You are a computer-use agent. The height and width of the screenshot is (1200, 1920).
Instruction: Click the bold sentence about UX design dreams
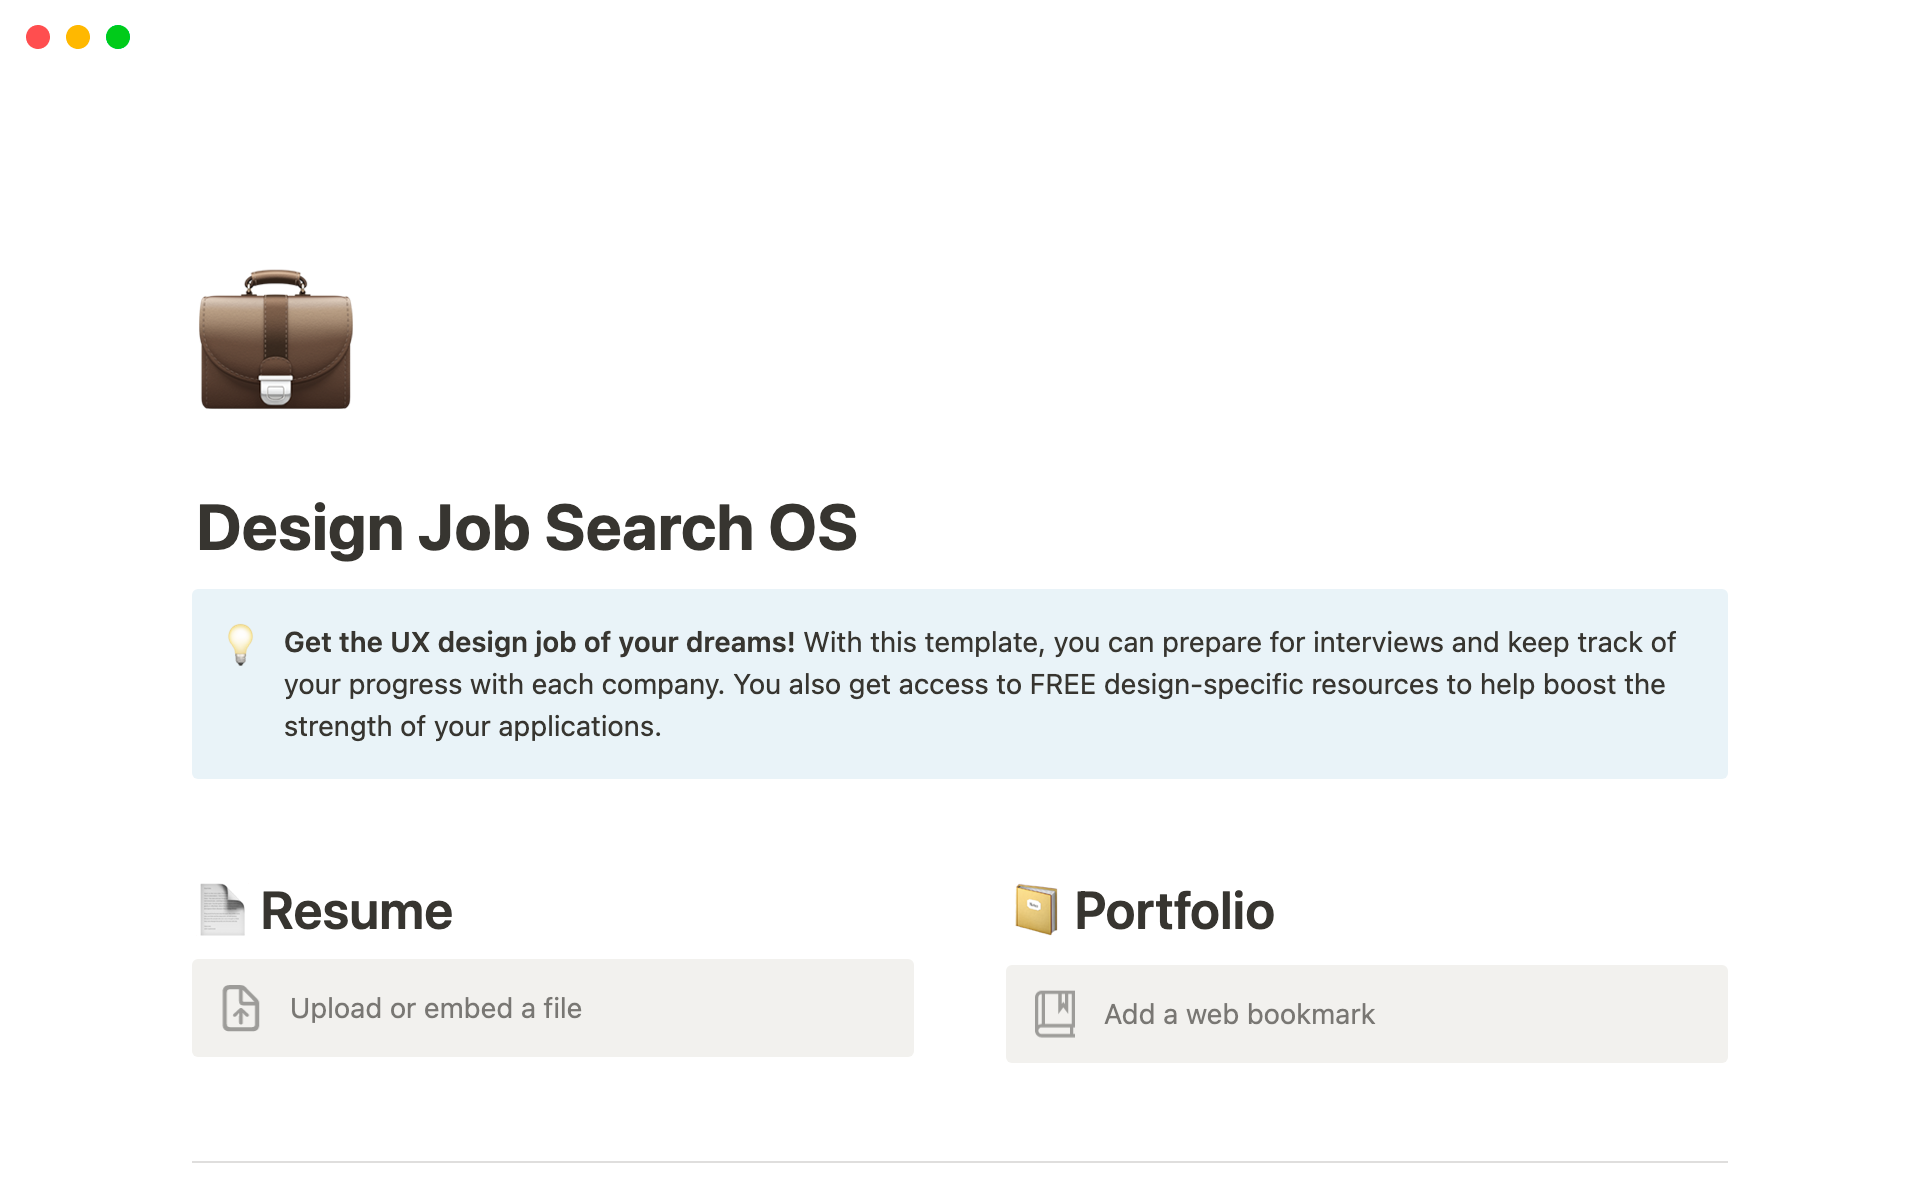point(537,643)
